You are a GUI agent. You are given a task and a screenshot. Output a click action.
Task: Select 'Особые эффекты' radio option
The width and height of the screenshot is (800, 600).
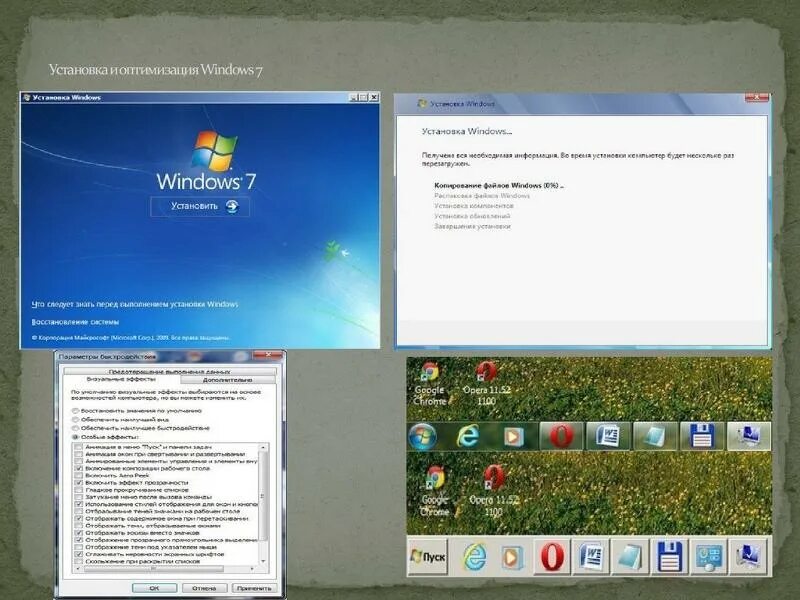pyautogui.click(x=76, y=437)
